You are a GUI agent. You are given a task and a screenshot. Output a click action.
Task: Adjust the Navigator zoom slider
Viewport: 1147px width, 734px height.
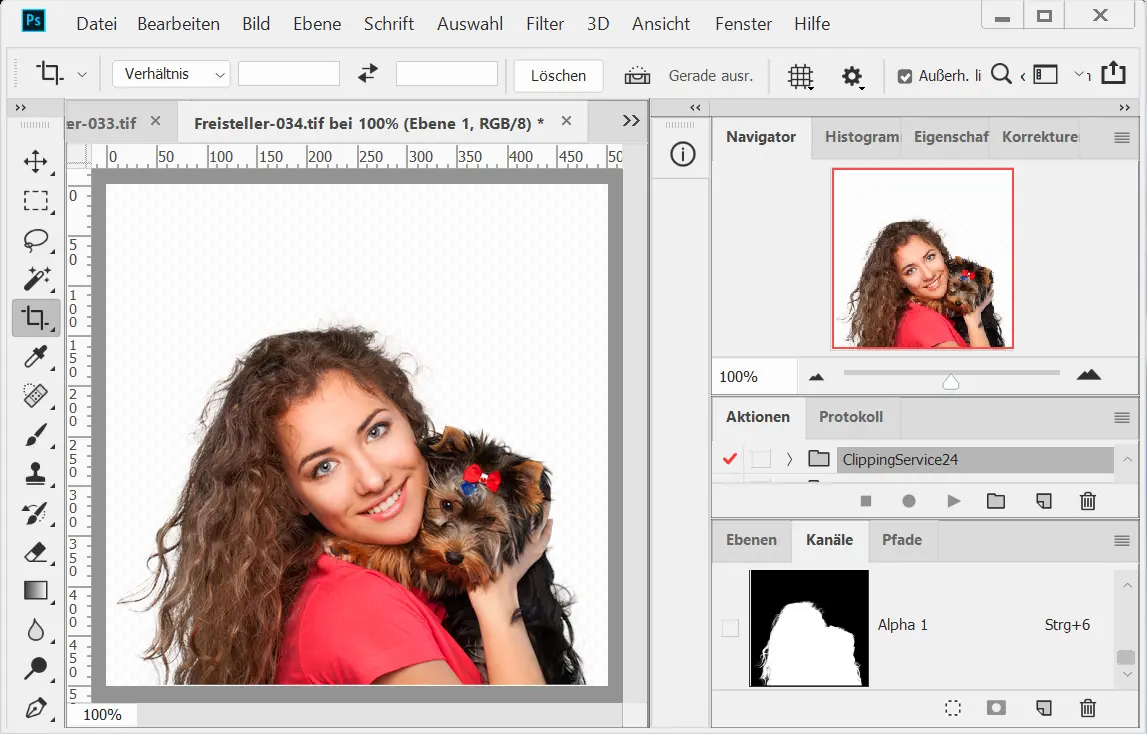950,381
